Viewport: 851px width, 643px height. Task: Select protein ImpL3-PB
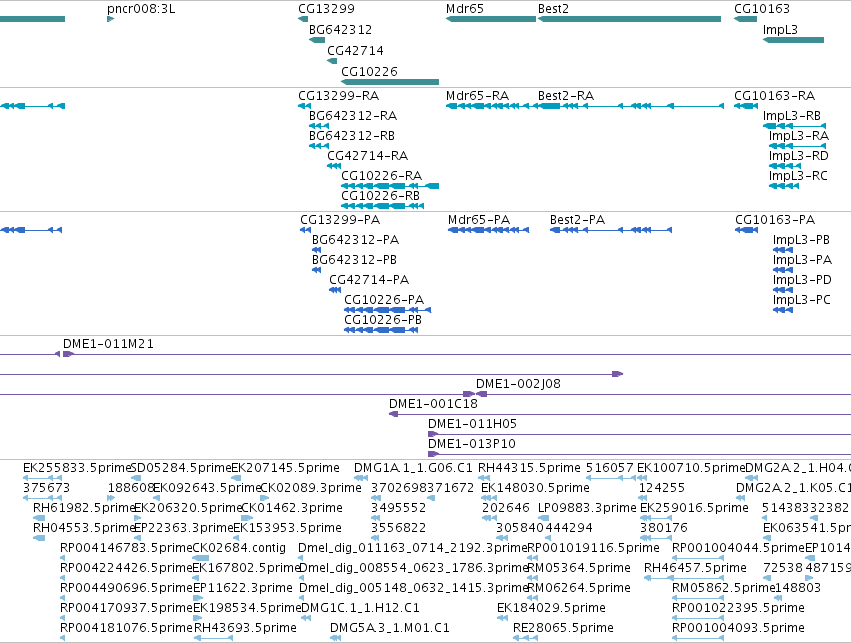[x=783, y=250]
